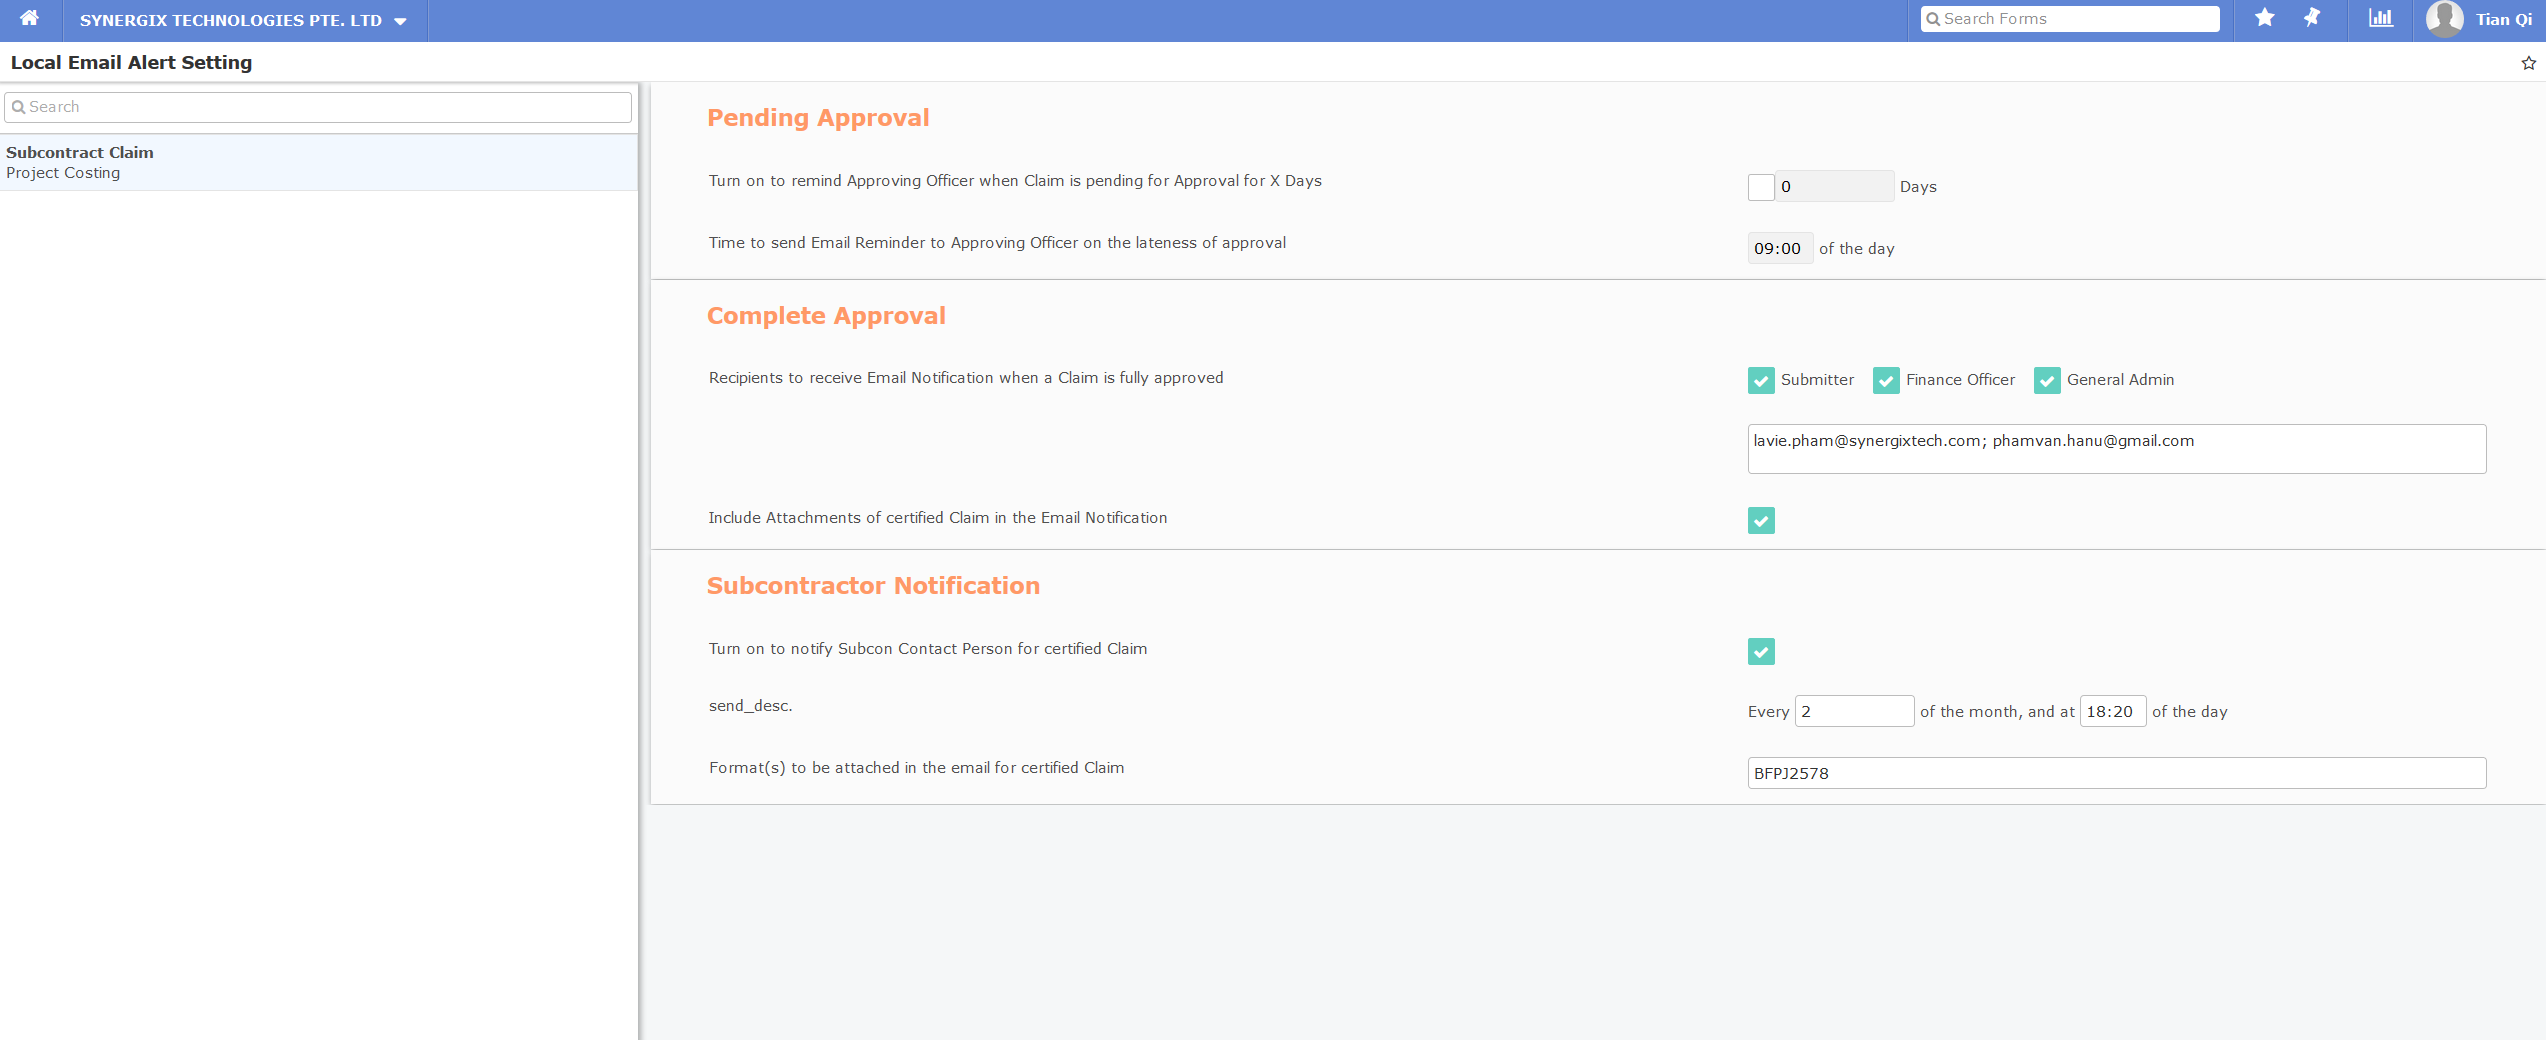Viewport: 2546px width, 1040px height.
Task: Focus the left panel Search box
Action: (x=318, y=107)
